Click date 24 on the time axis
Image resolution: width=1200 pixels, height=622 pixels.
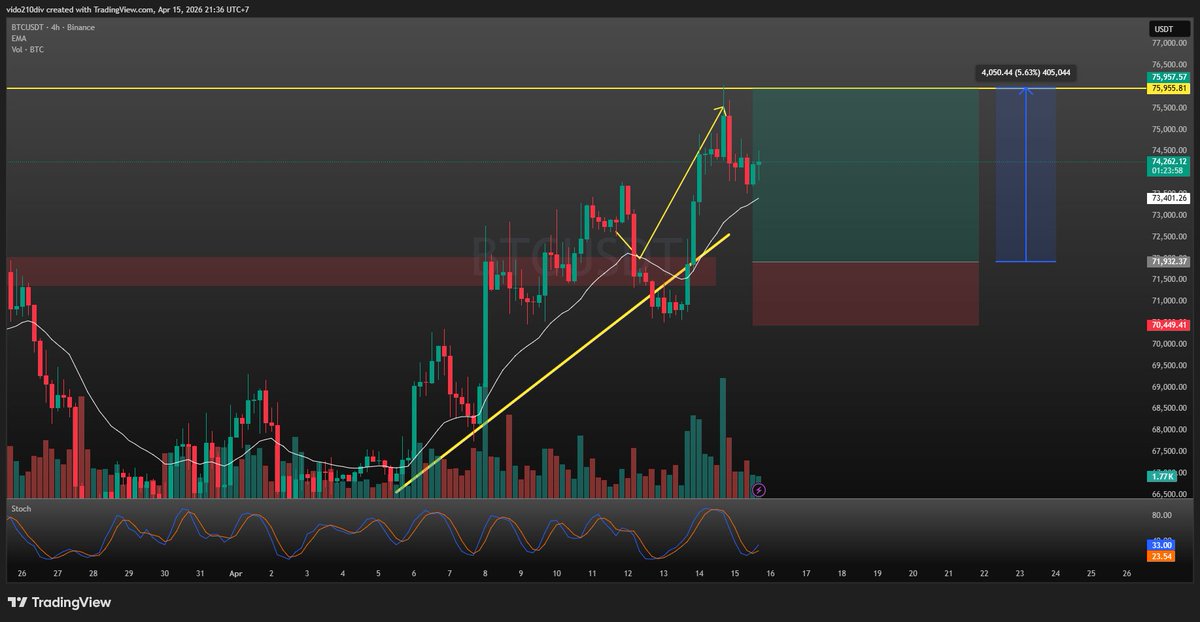point(1055,575)
